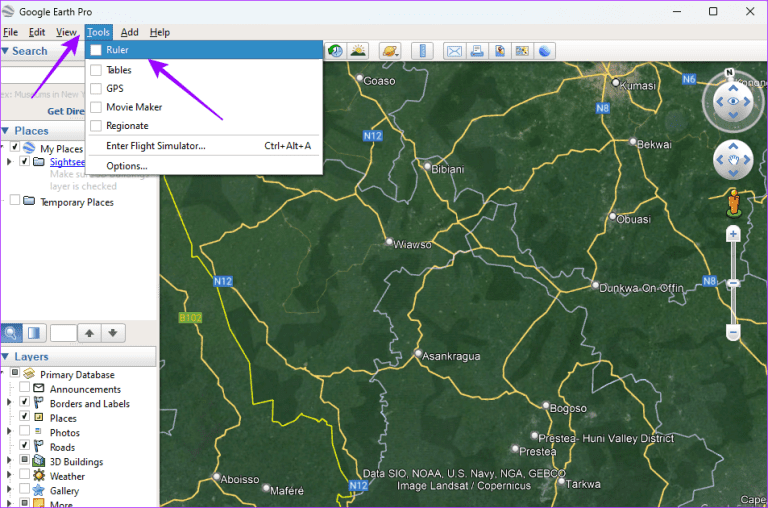This screenshot has width=768, height=508.
Task: Click the email envelope toolbar icon
Action: coord(455,51)
